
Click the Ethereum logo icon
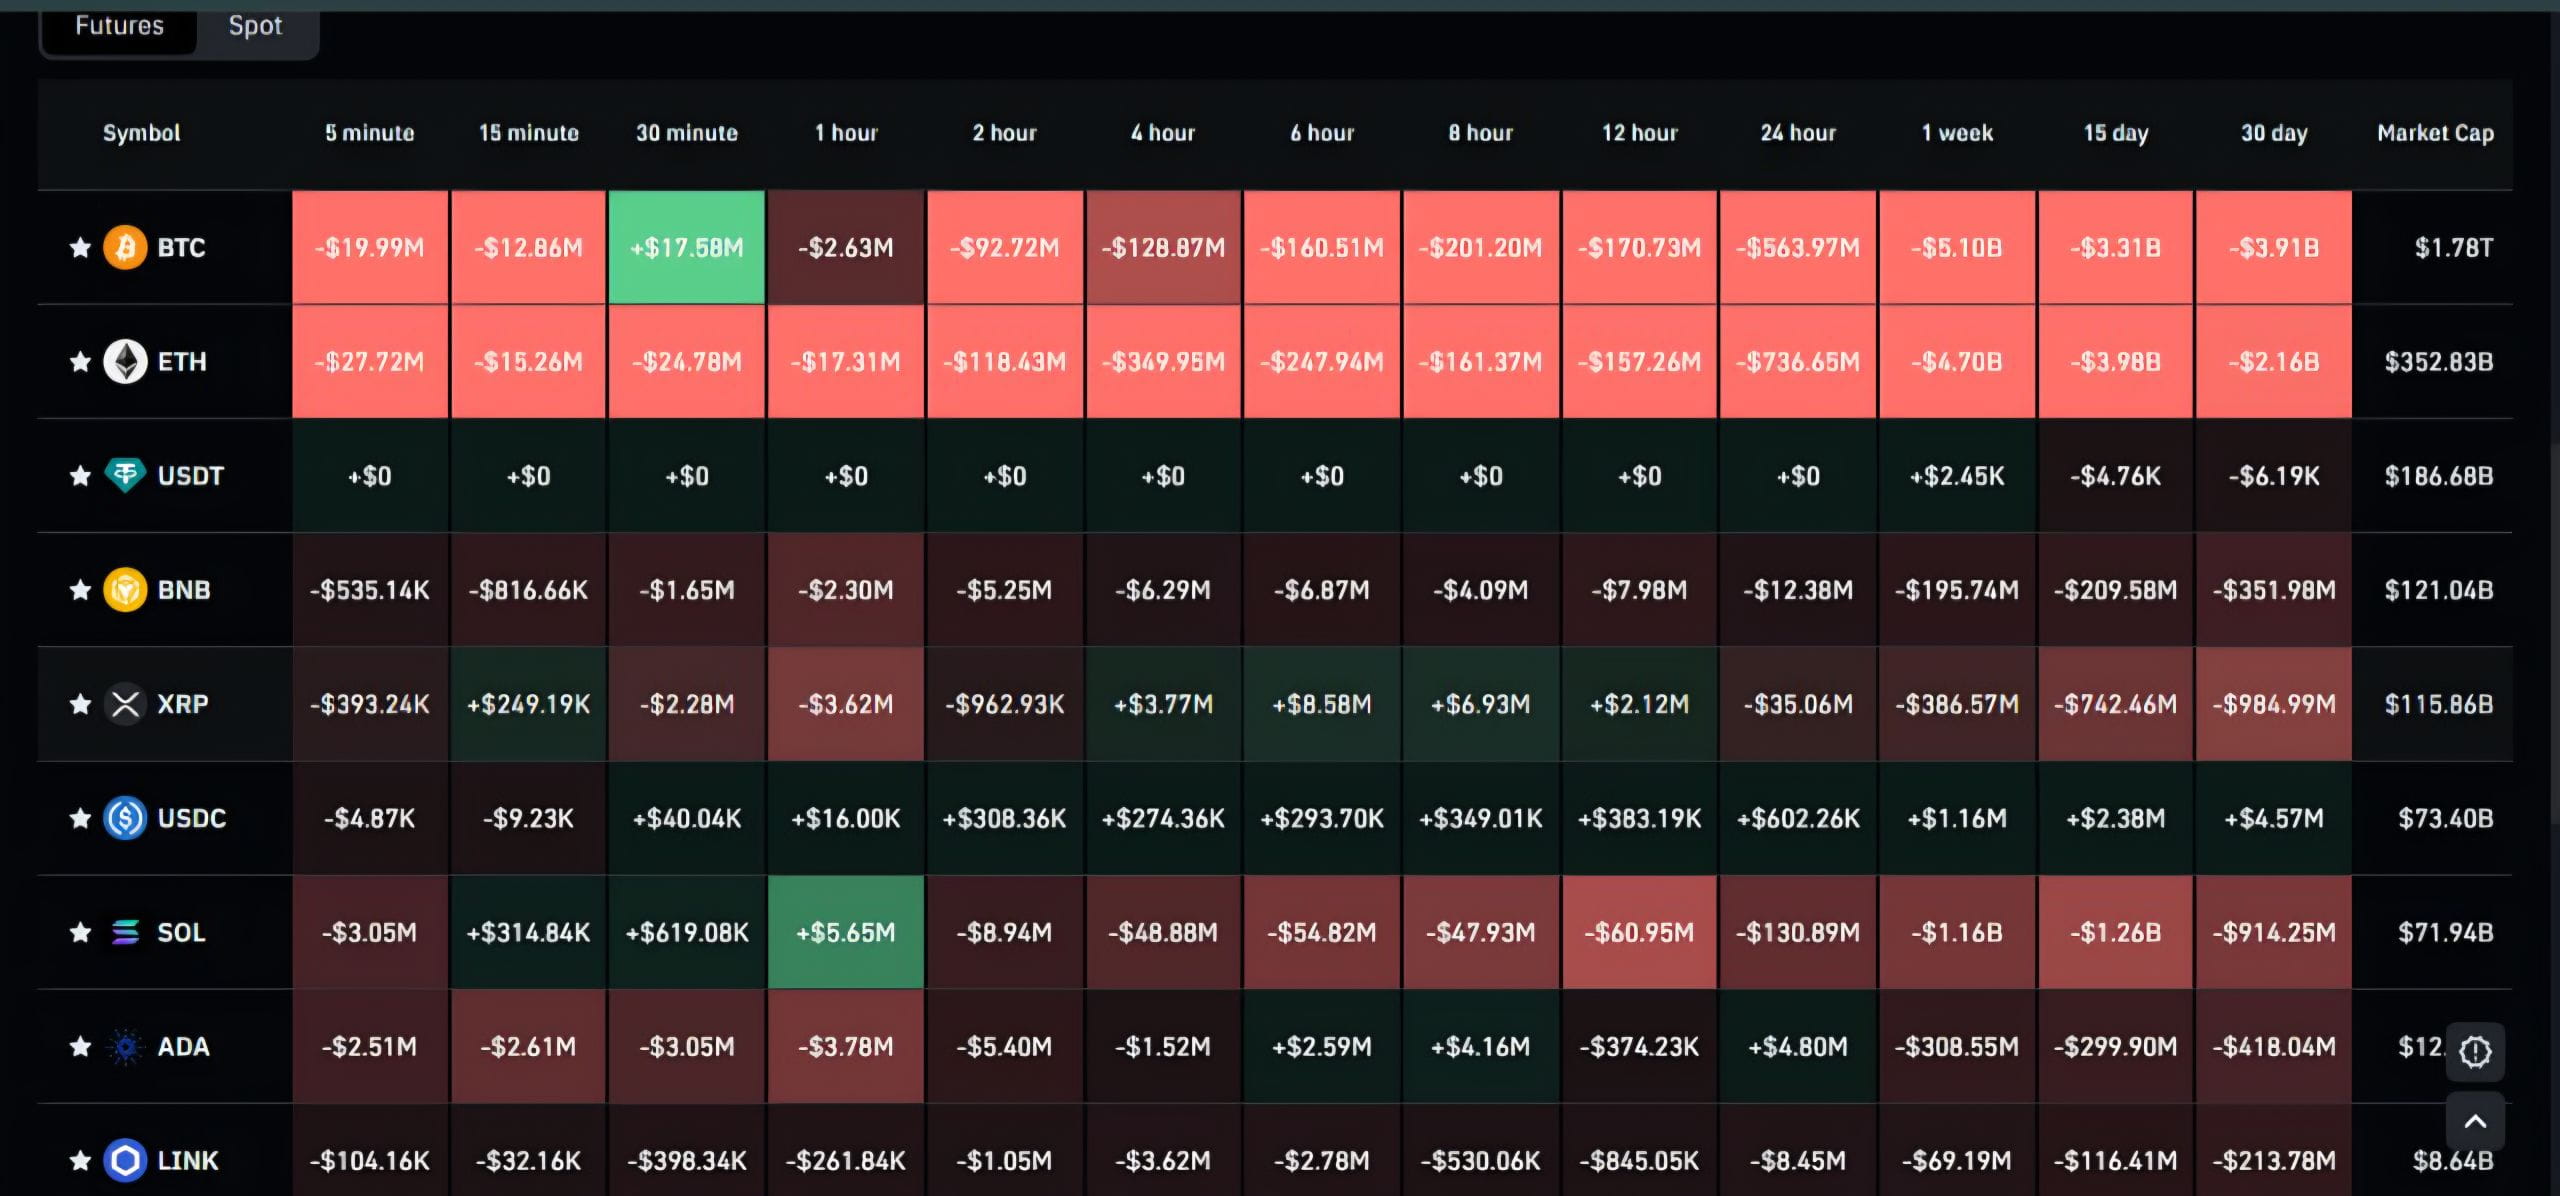point(125,361)
